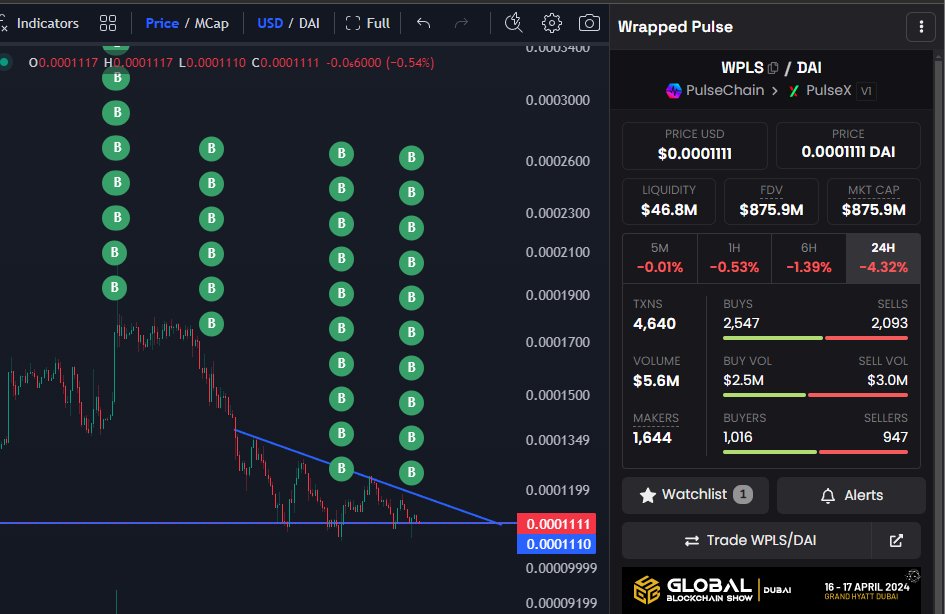This screenshot has width=945, height=614.
Task: Open the three-dot menu for Wrapped Pulse
Action: [921, 27]
